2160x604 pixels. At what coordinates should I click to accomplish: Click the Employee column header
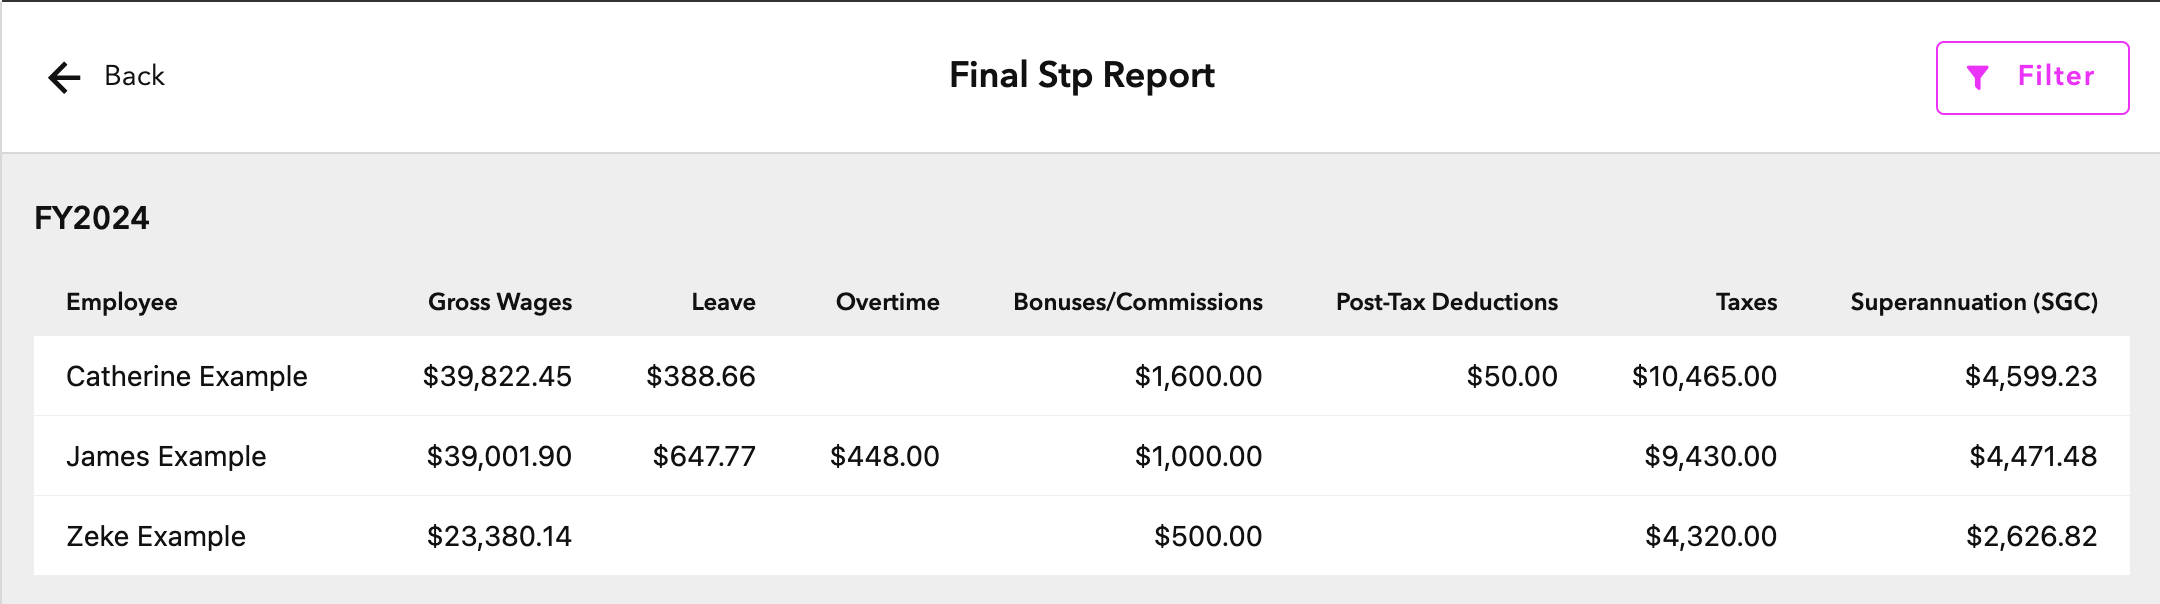click(x=122, y=302)
